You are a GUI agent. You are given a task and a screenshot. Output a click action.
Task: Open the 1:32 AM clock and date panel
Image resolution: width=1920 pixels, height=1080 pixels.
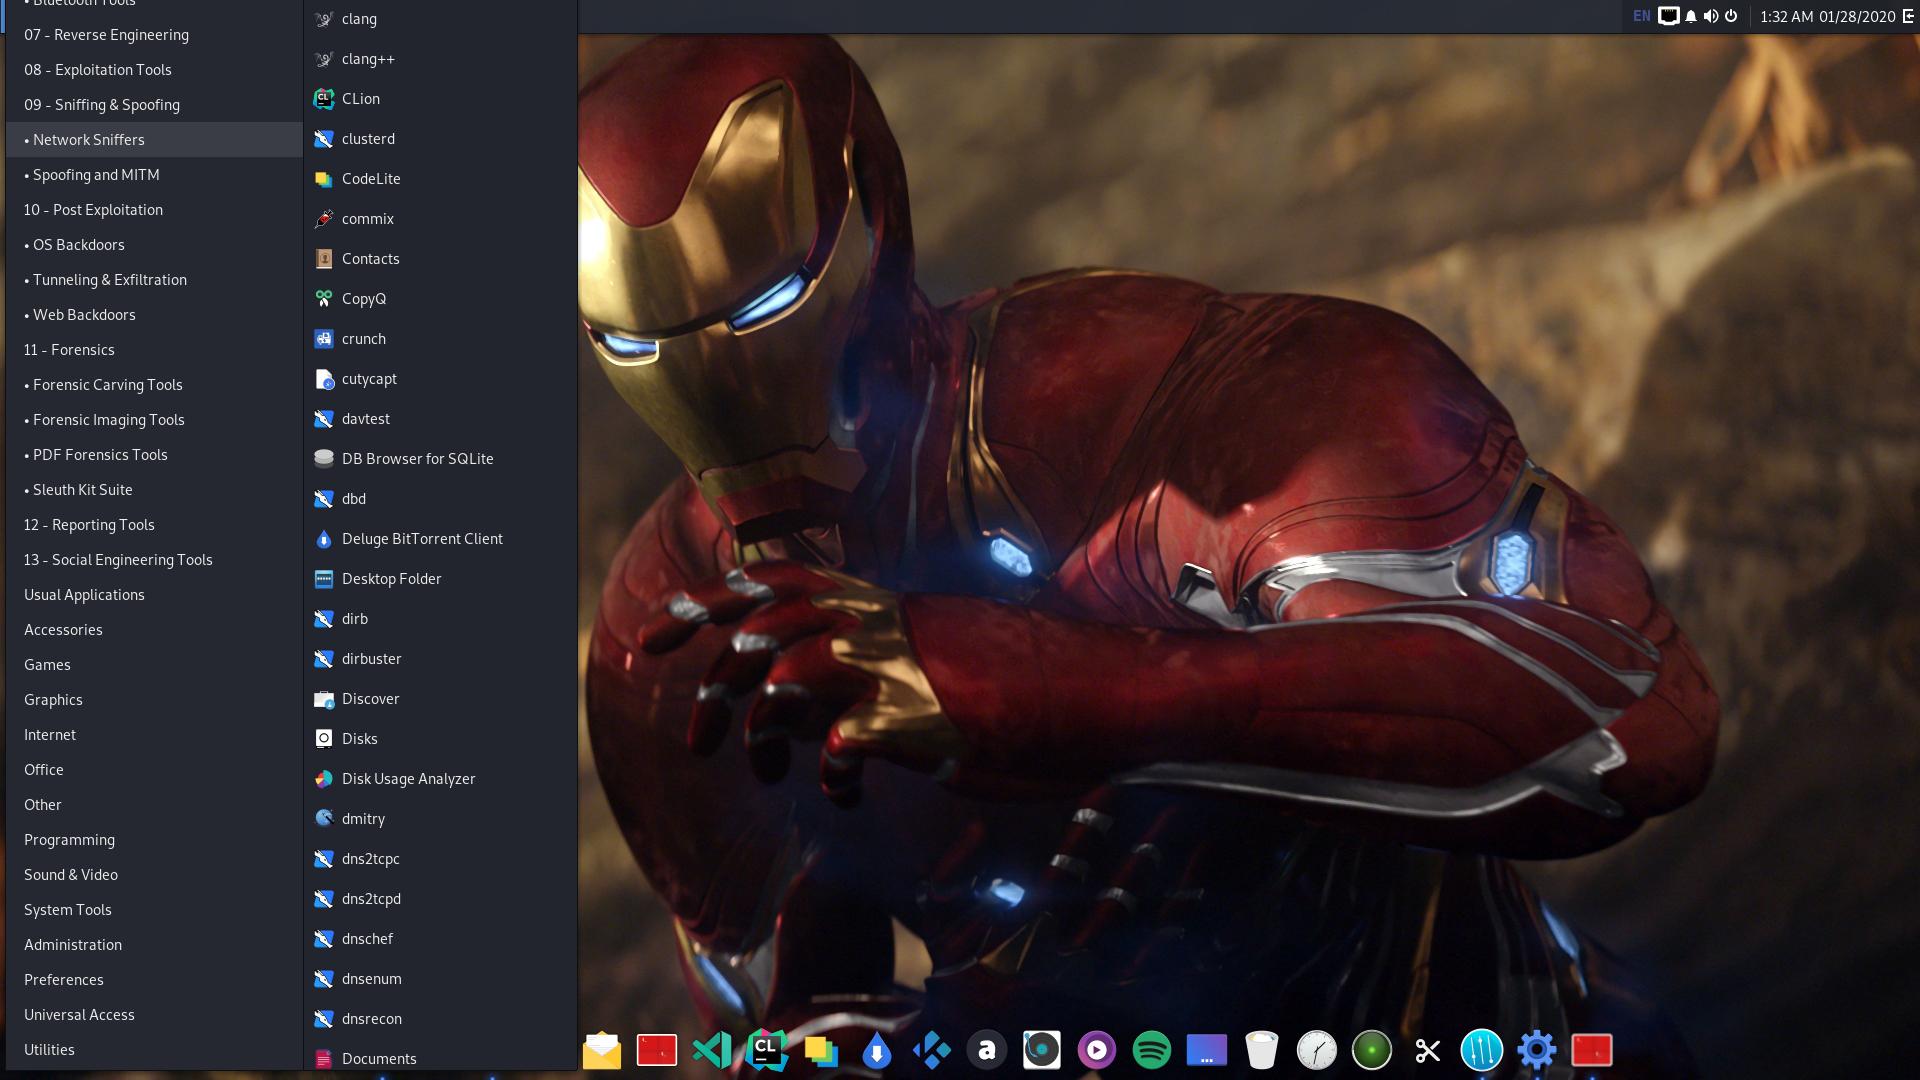tap(1828, 16)
